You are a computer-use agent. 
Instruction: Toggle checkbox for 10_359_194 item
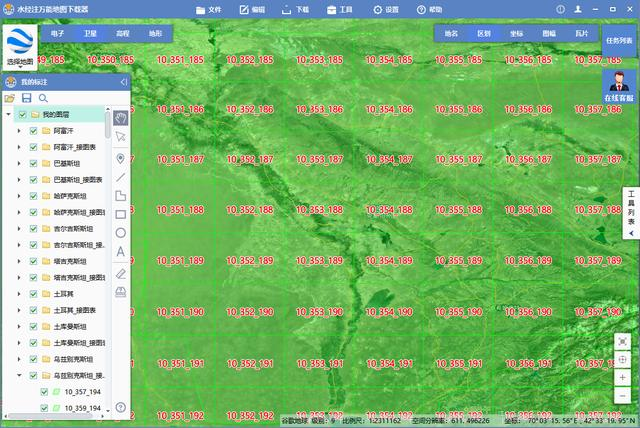point(44,408)
